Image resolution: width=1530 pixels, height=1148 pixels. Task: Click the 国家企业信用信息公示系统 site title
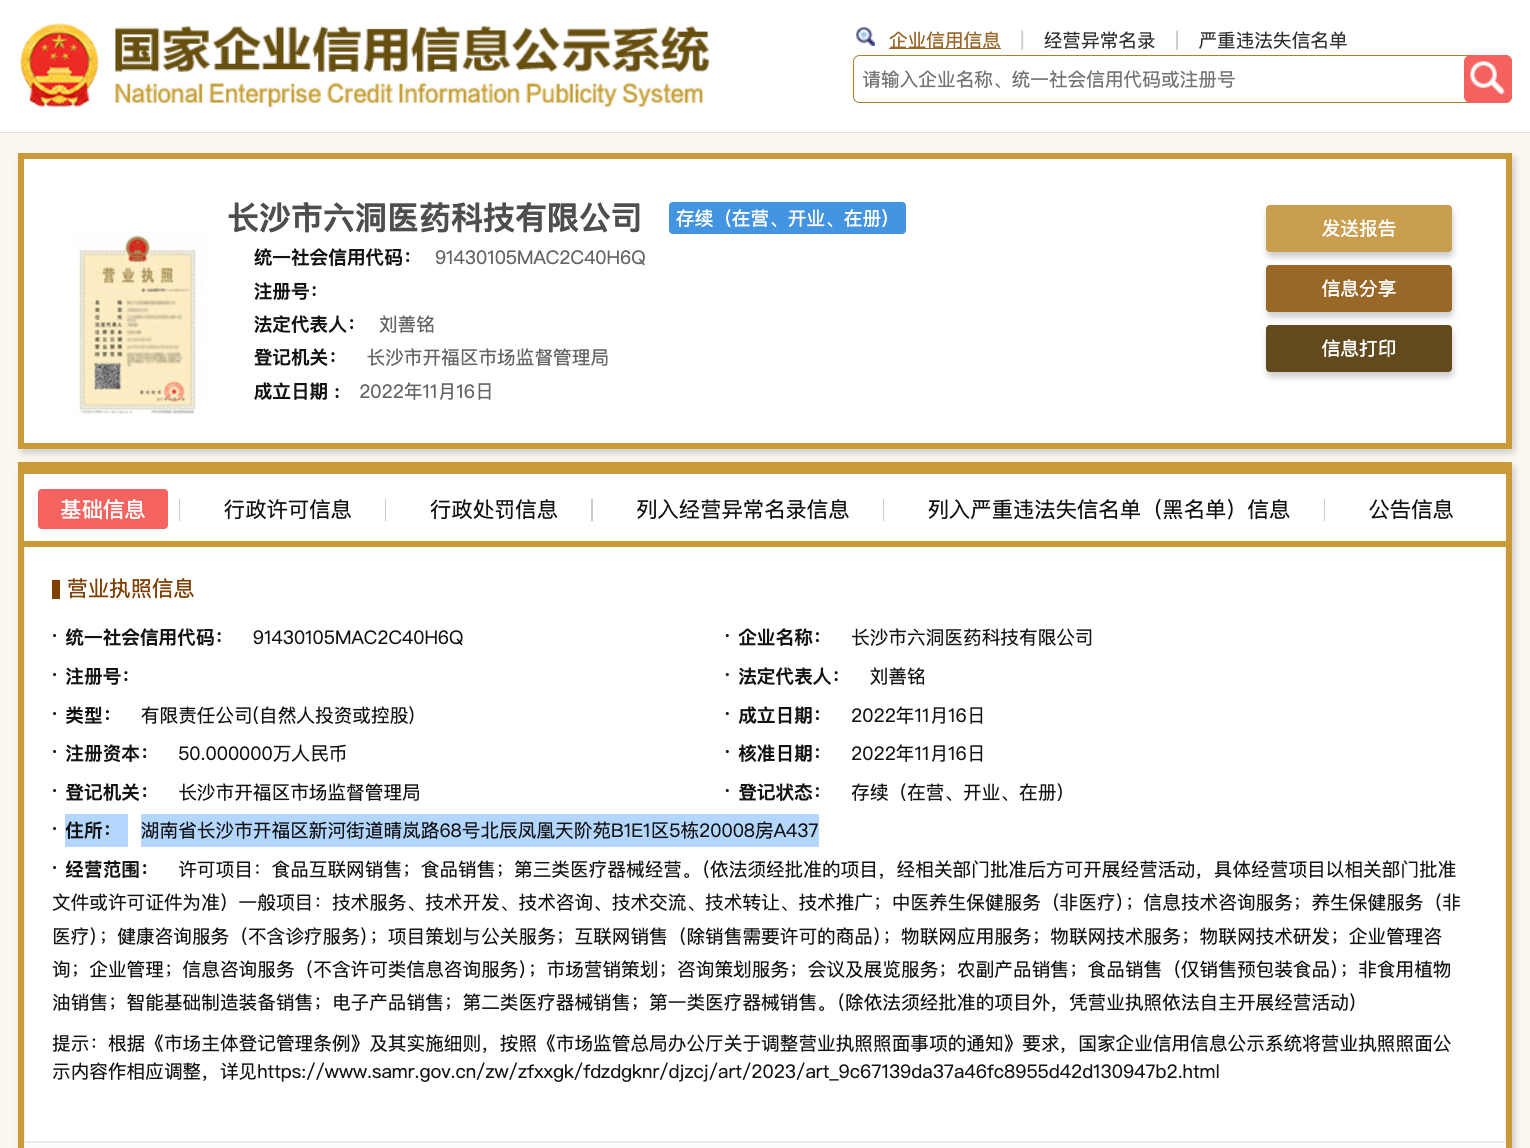point(410,50)
